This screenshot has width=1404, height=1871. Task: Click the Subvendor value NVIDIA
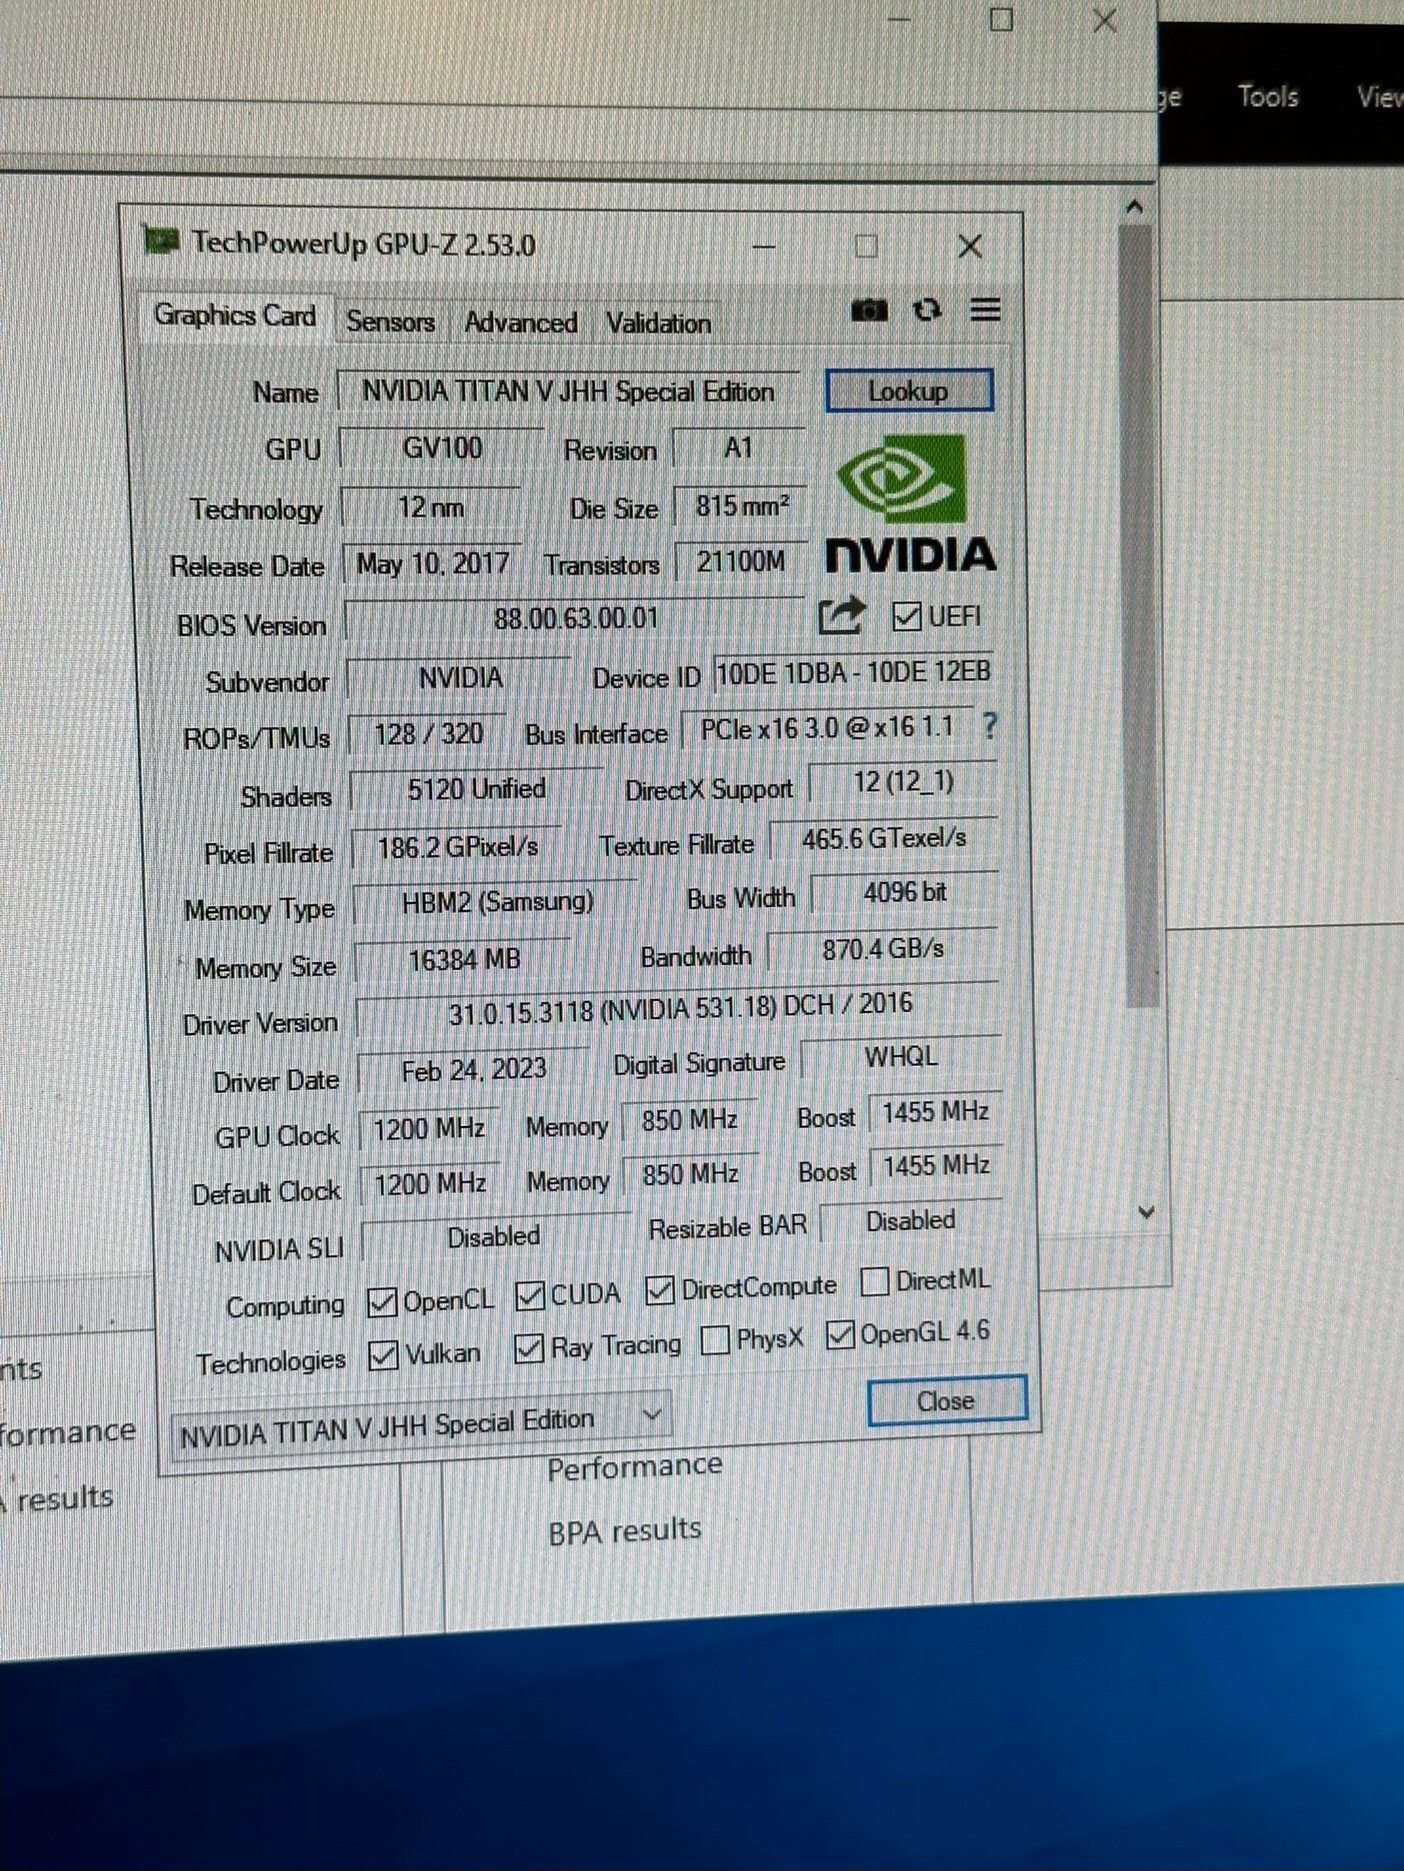pos(459,678)
